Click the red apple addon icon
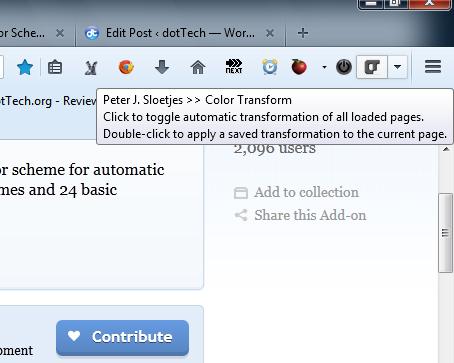Viewport: 454px width, 363px height. [299, 67]
